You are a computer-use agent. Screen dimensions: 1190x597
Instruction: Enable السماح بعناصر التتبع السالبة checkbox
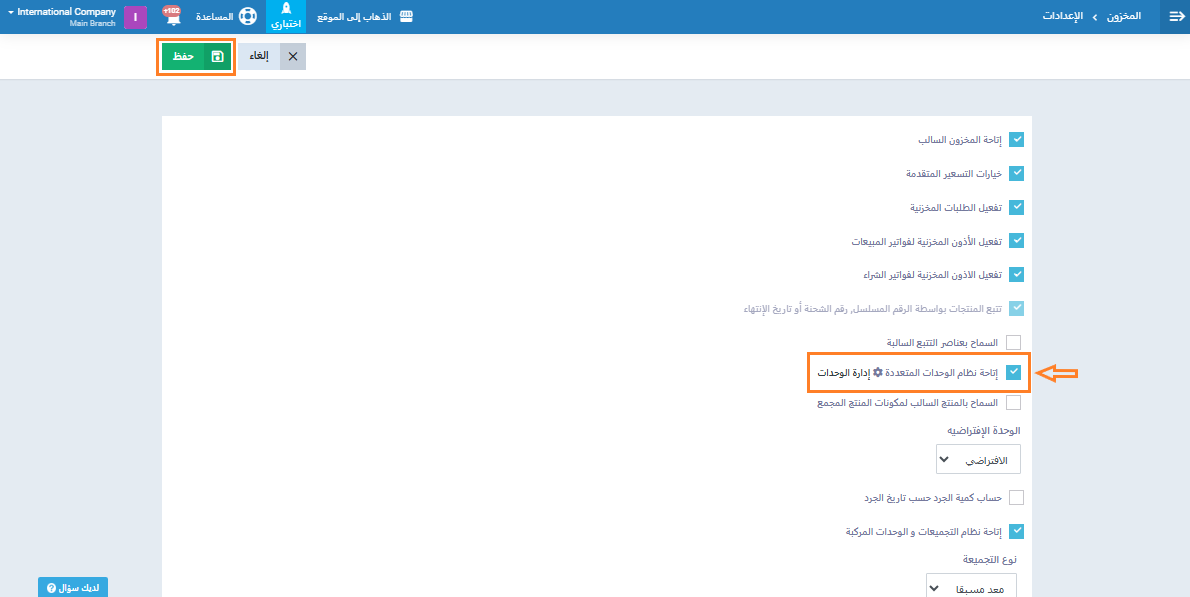pyautogui.click(x=1014, y=342)
